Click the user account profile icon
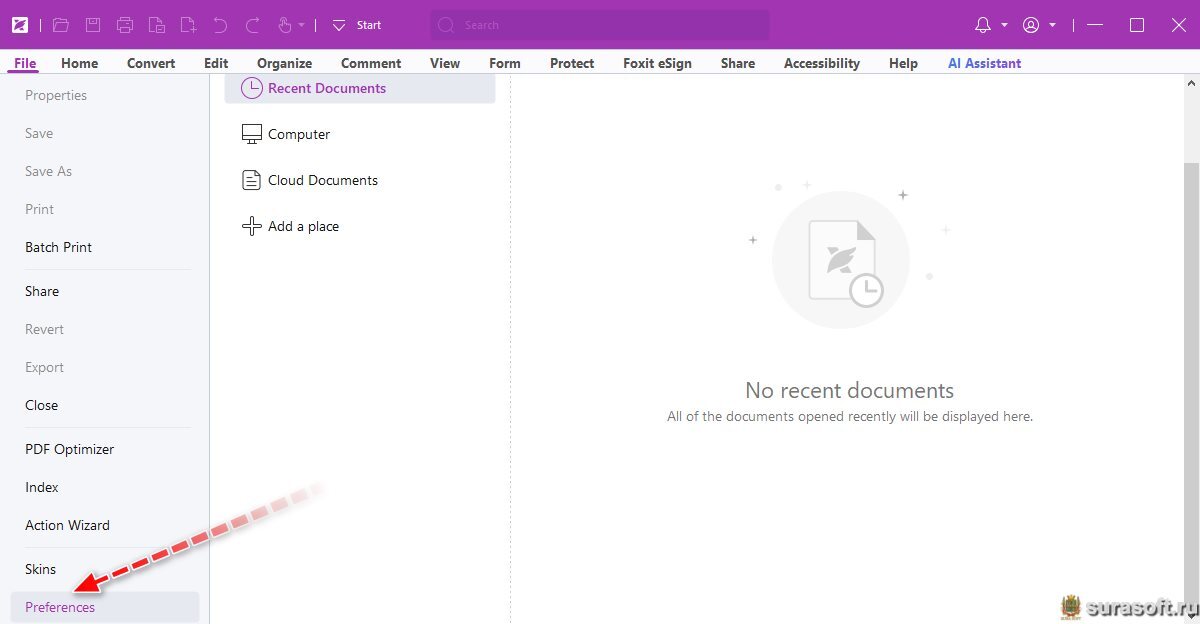1200x624 pixels. 1031,25
